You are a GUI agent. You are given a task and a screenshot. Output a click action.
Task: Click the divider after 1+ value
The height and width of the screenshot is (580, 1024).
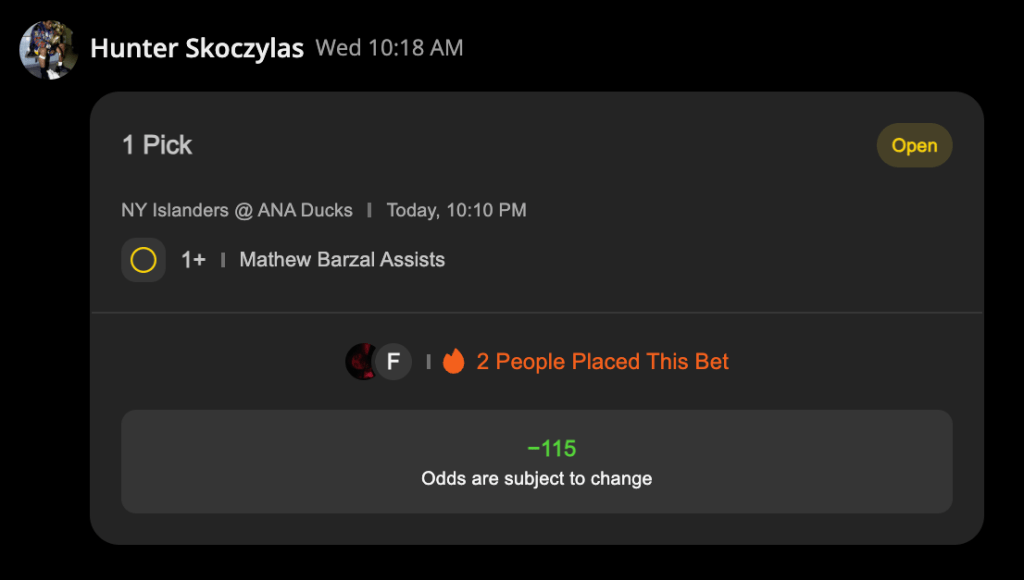(x=223, y=260)
